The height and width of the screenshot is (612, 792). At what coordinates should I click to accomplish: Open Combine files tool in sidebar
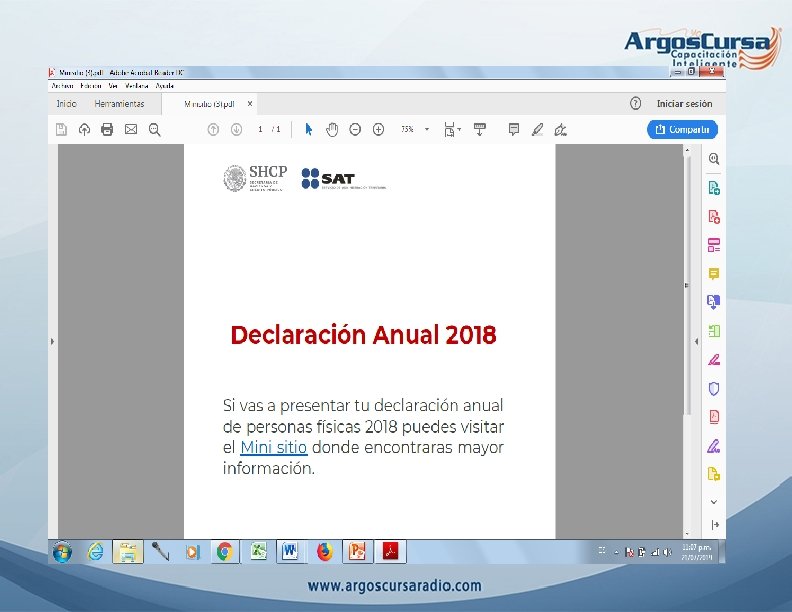tap(714, 302)
